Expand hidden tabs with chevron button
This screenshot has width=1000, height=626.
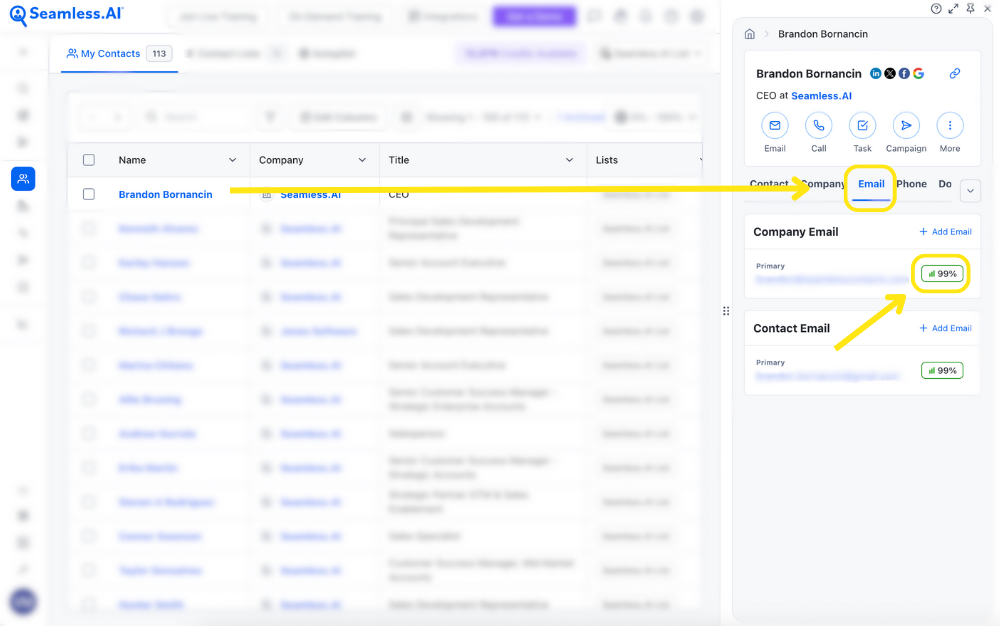(970, 191)
